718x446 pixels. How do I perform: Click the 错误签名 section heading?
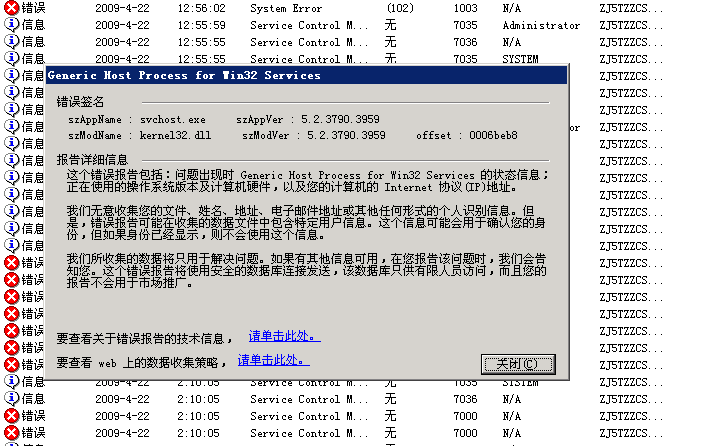pyautogui.click(x=81, y=102)
